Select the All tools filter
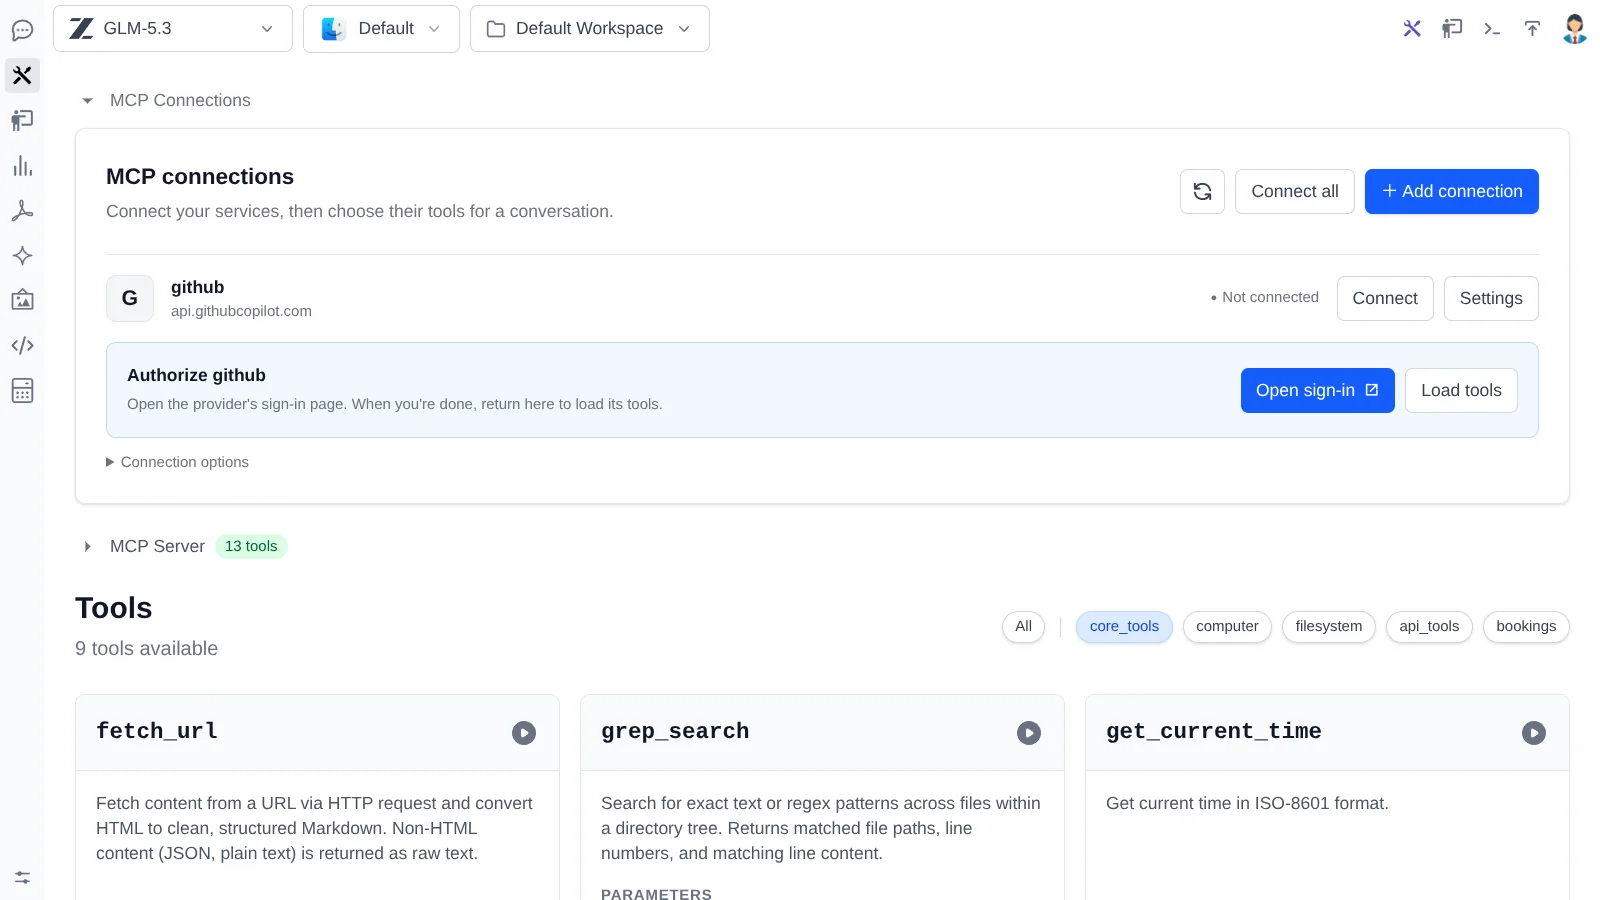Viewport: 1600px width, 900px height. pyautogui.click(x=1023, y=627)
